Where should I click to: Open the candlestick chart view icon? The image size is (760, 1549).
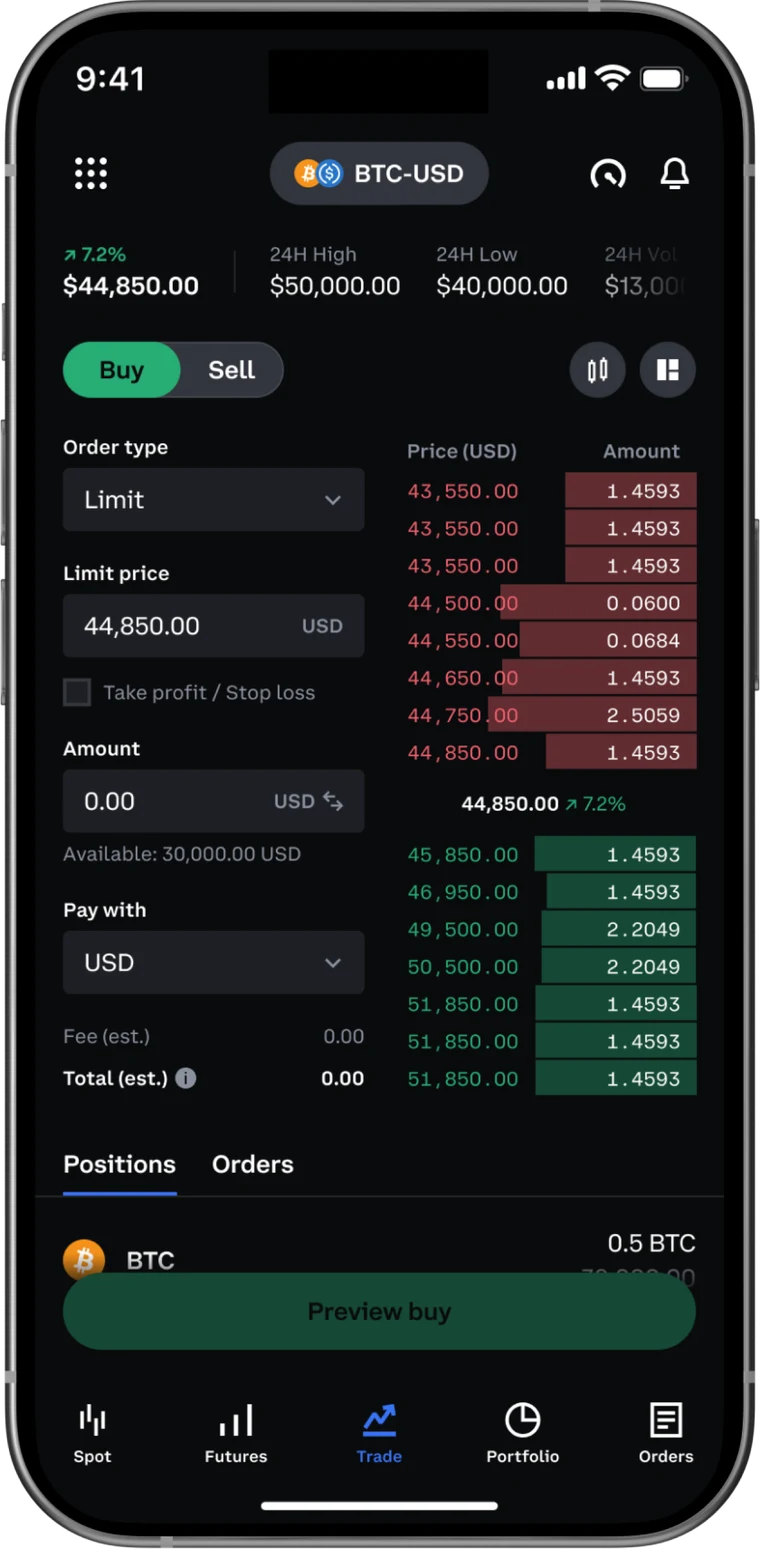point(597,370)
